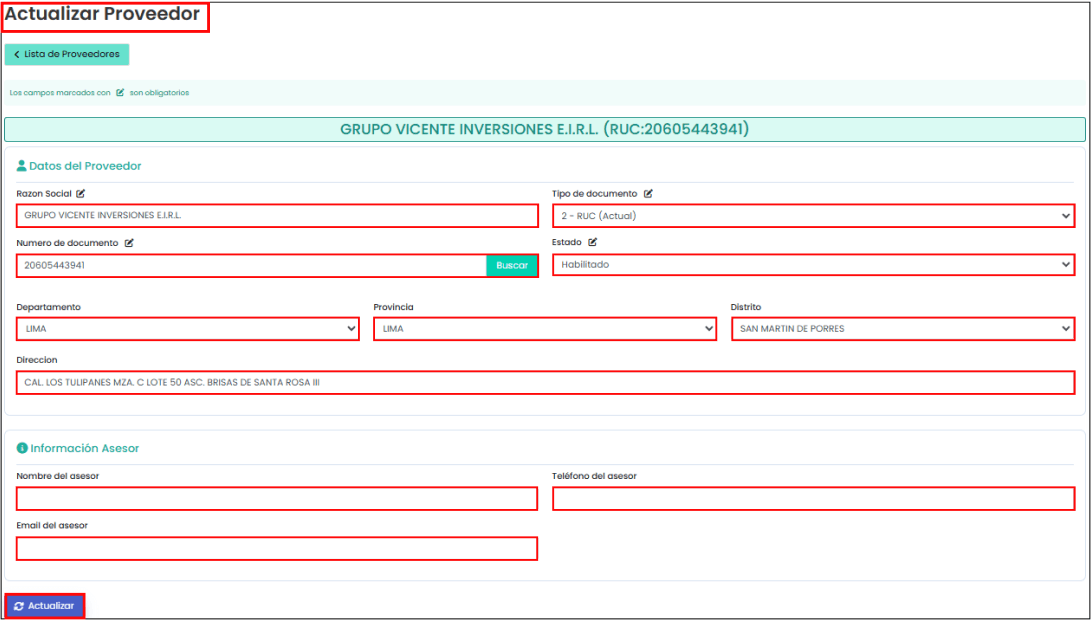Open the Tipo de documento dropdown
1092x622 pixels.
[813, 216]
